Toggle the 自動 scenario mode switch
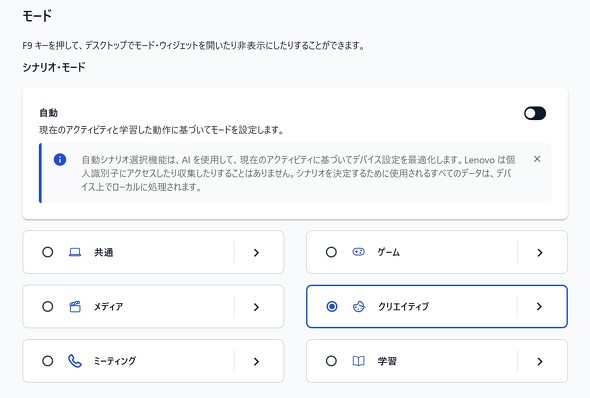 click(535, 113)
